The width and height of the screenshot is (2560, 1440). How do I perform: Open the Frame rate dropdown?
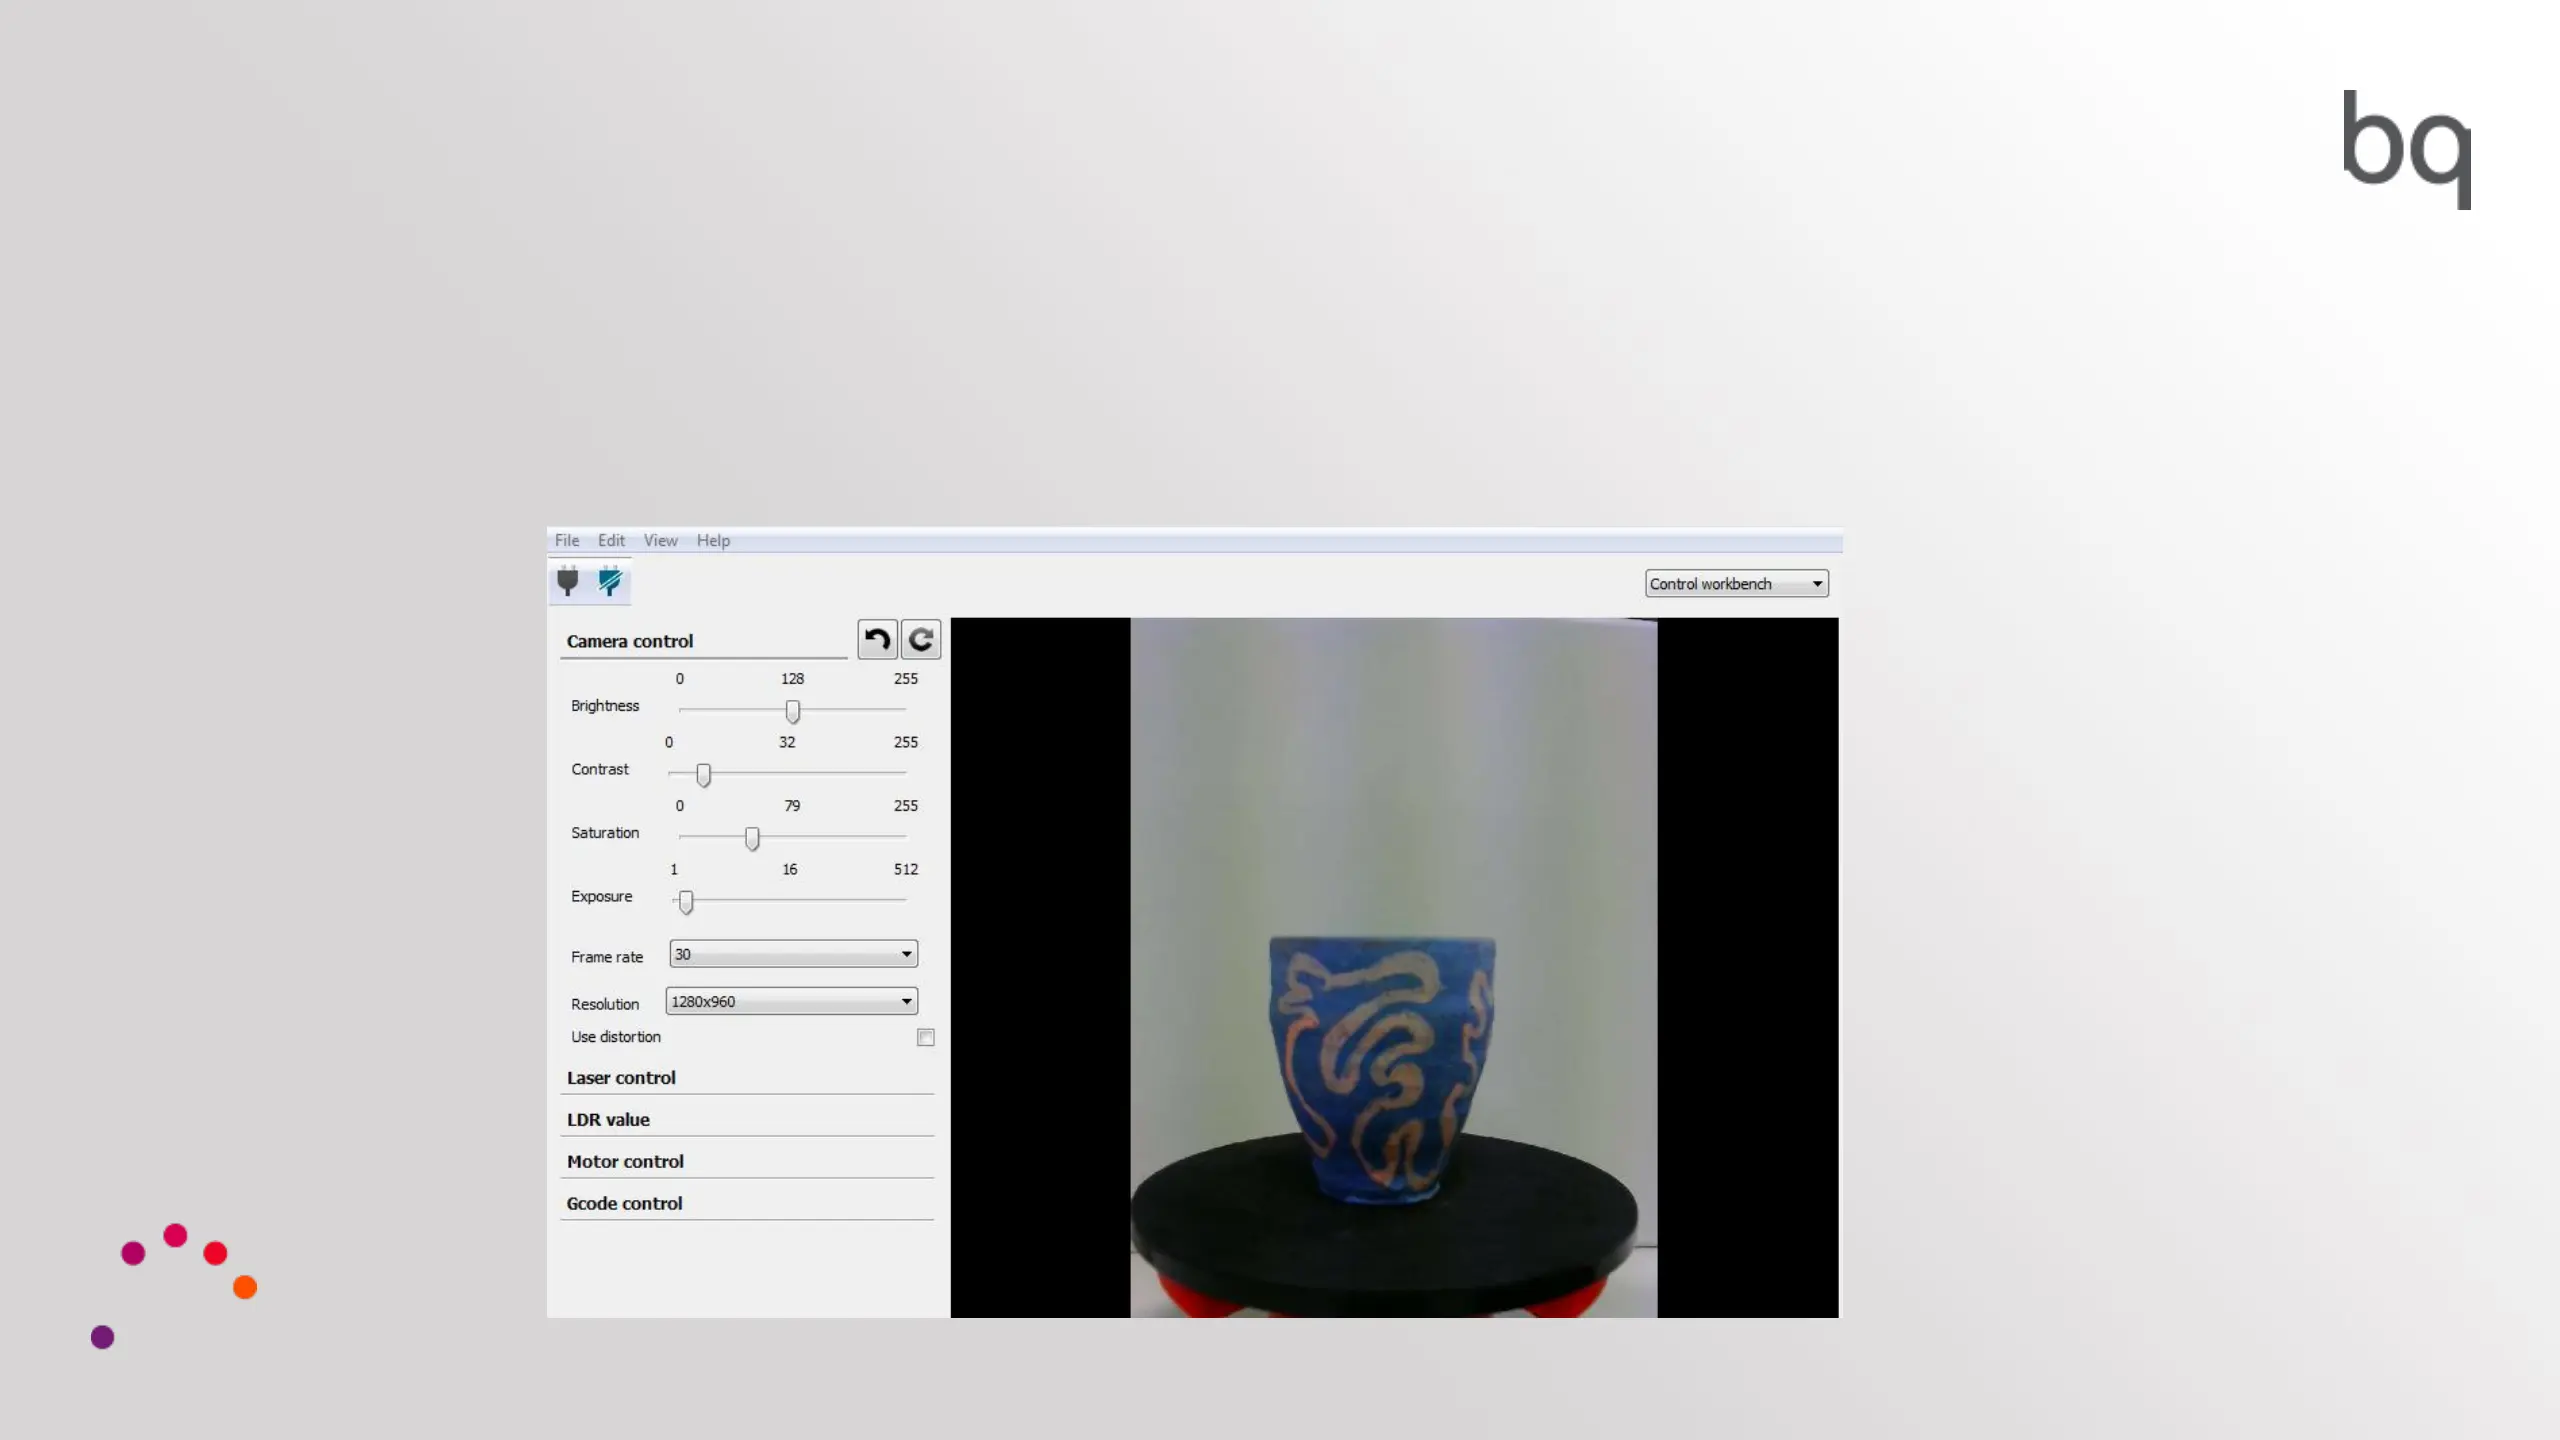pos(793,954)
